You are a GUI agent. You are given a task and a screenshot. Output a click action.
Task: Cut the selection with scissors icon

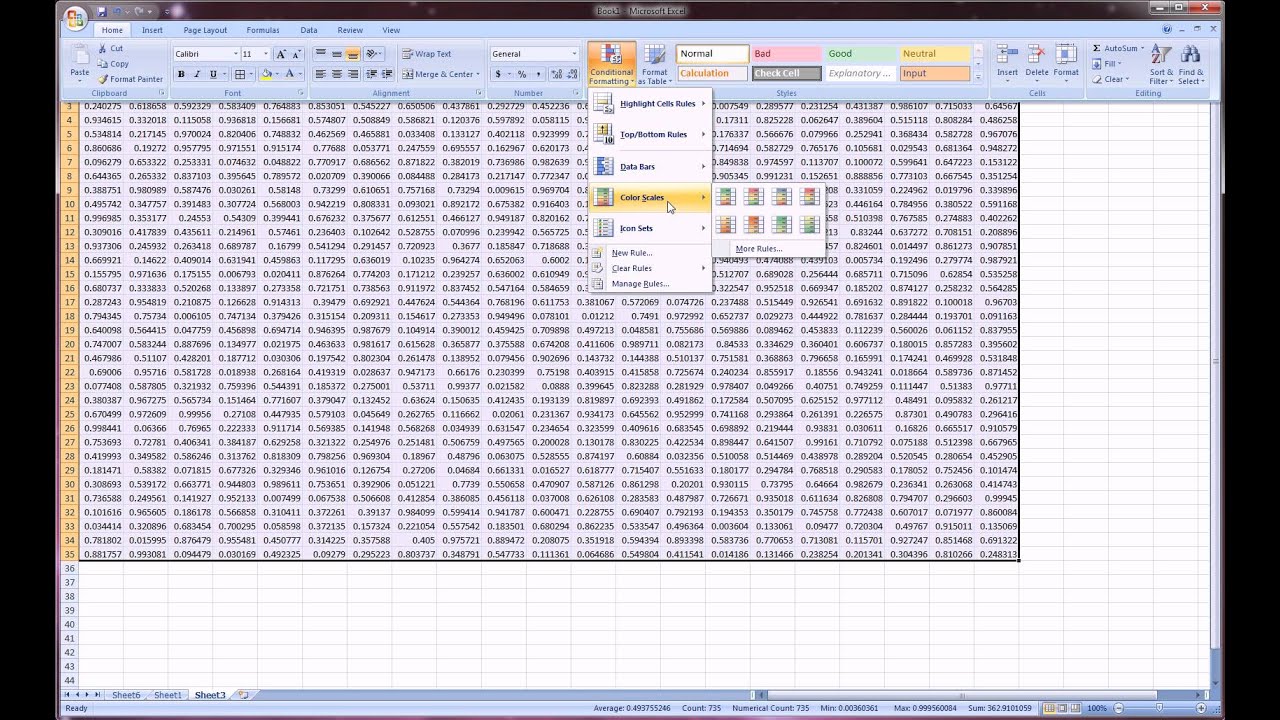coord(110,48)
